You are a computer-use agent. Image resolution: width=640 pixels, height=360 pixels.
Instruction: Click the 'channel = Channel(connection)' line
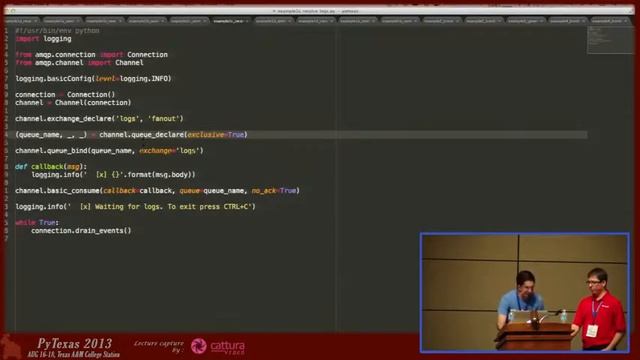coord(73,103)
